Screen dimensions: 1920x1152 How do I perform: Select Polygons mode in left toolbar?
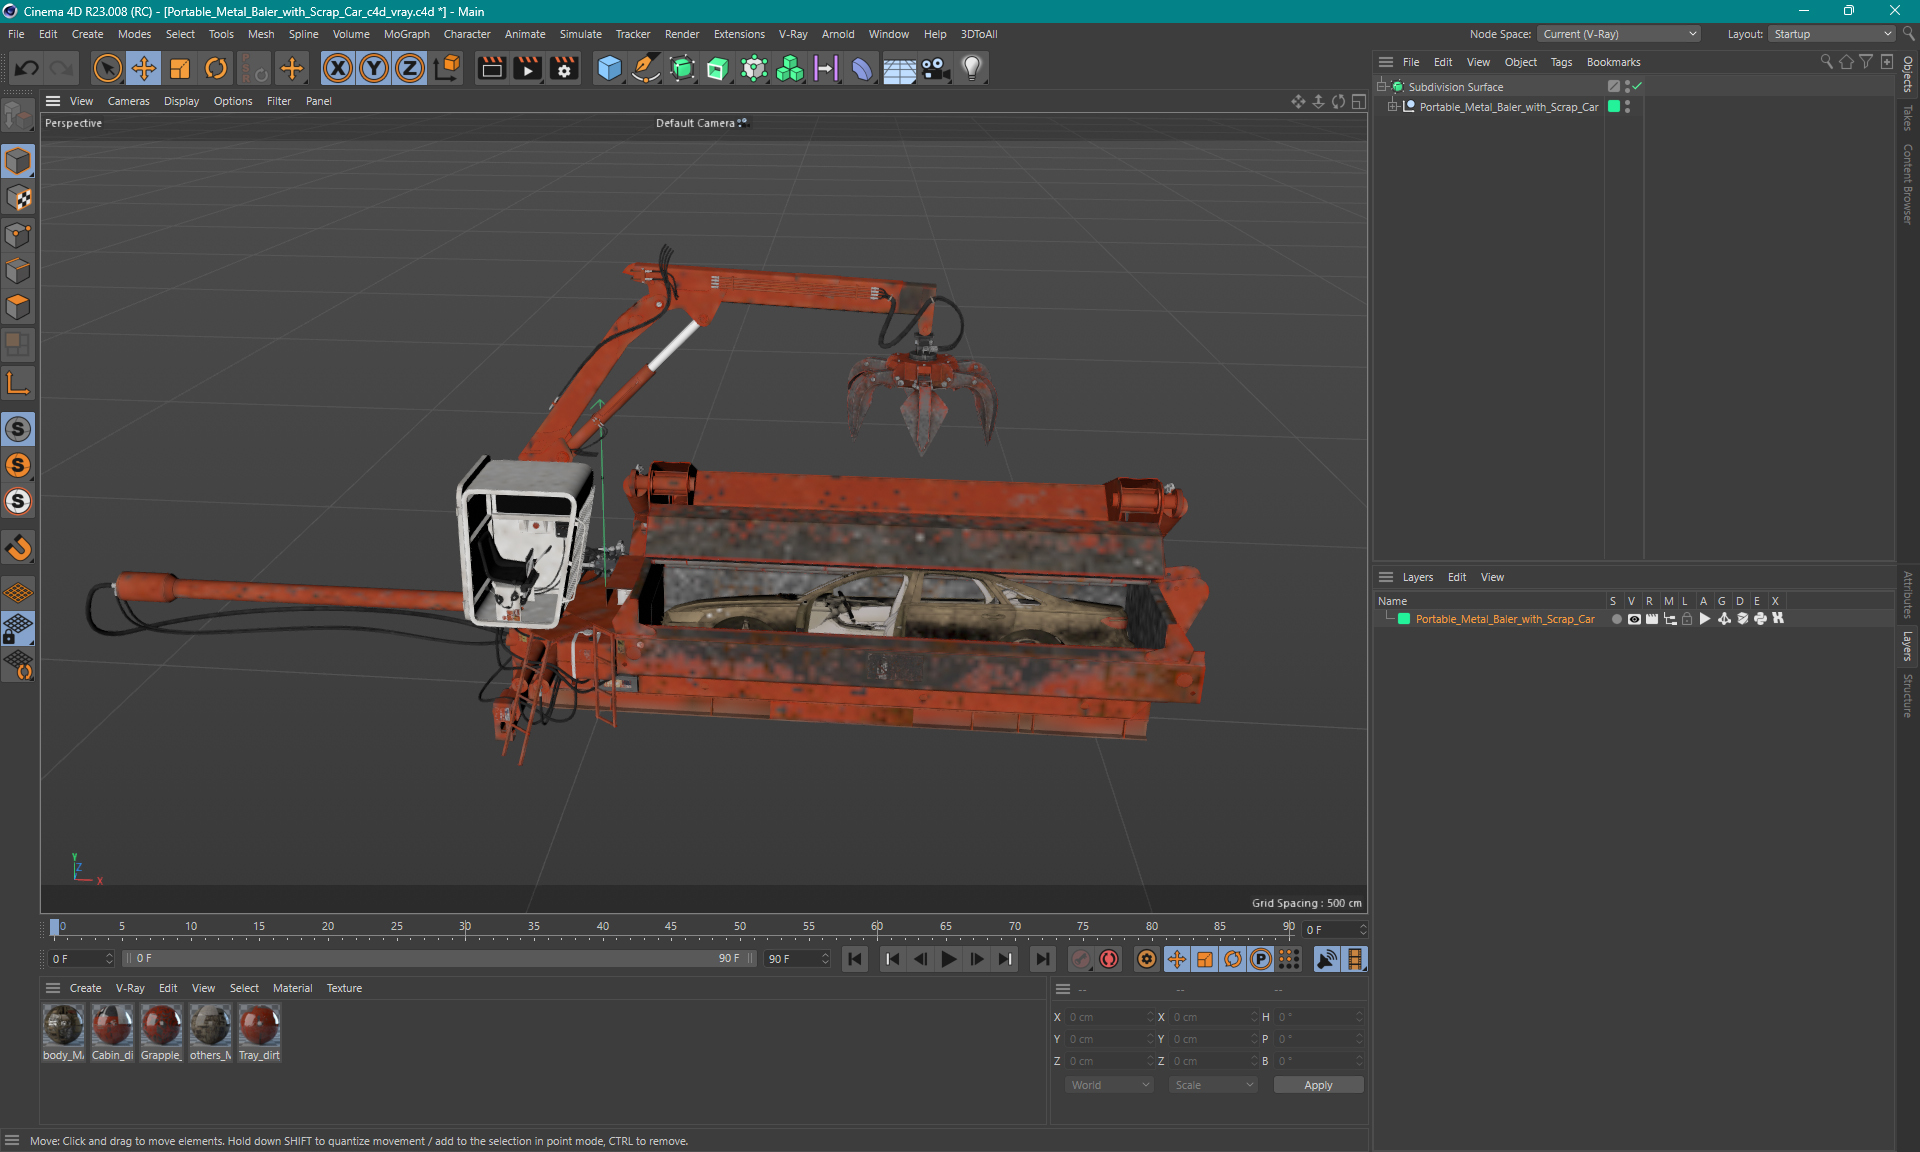click(18, 307)
